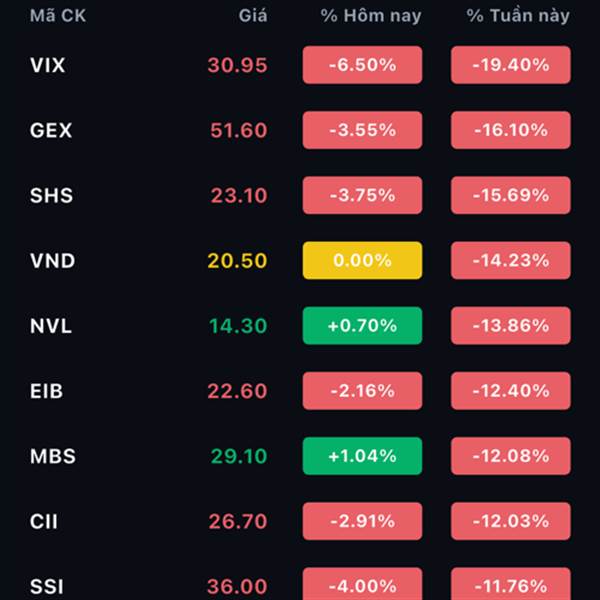Click the green +1.04% badge for MBS
The height and width of the screenshot is (600, 600).
(362, 456)
